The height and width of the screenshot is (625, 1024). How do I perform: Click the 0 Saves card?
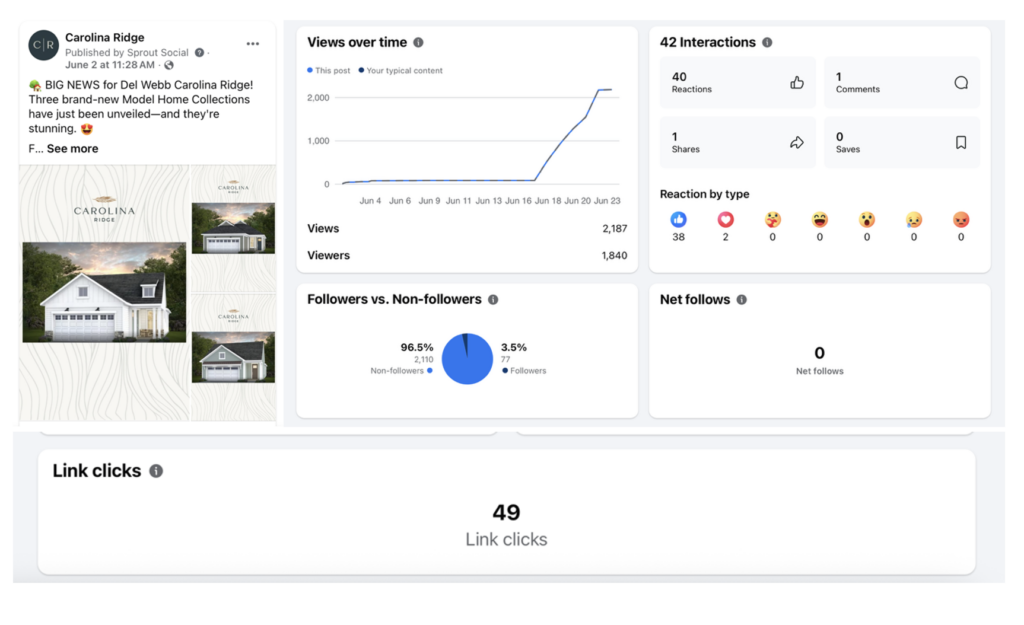click(x=902, y=142)
